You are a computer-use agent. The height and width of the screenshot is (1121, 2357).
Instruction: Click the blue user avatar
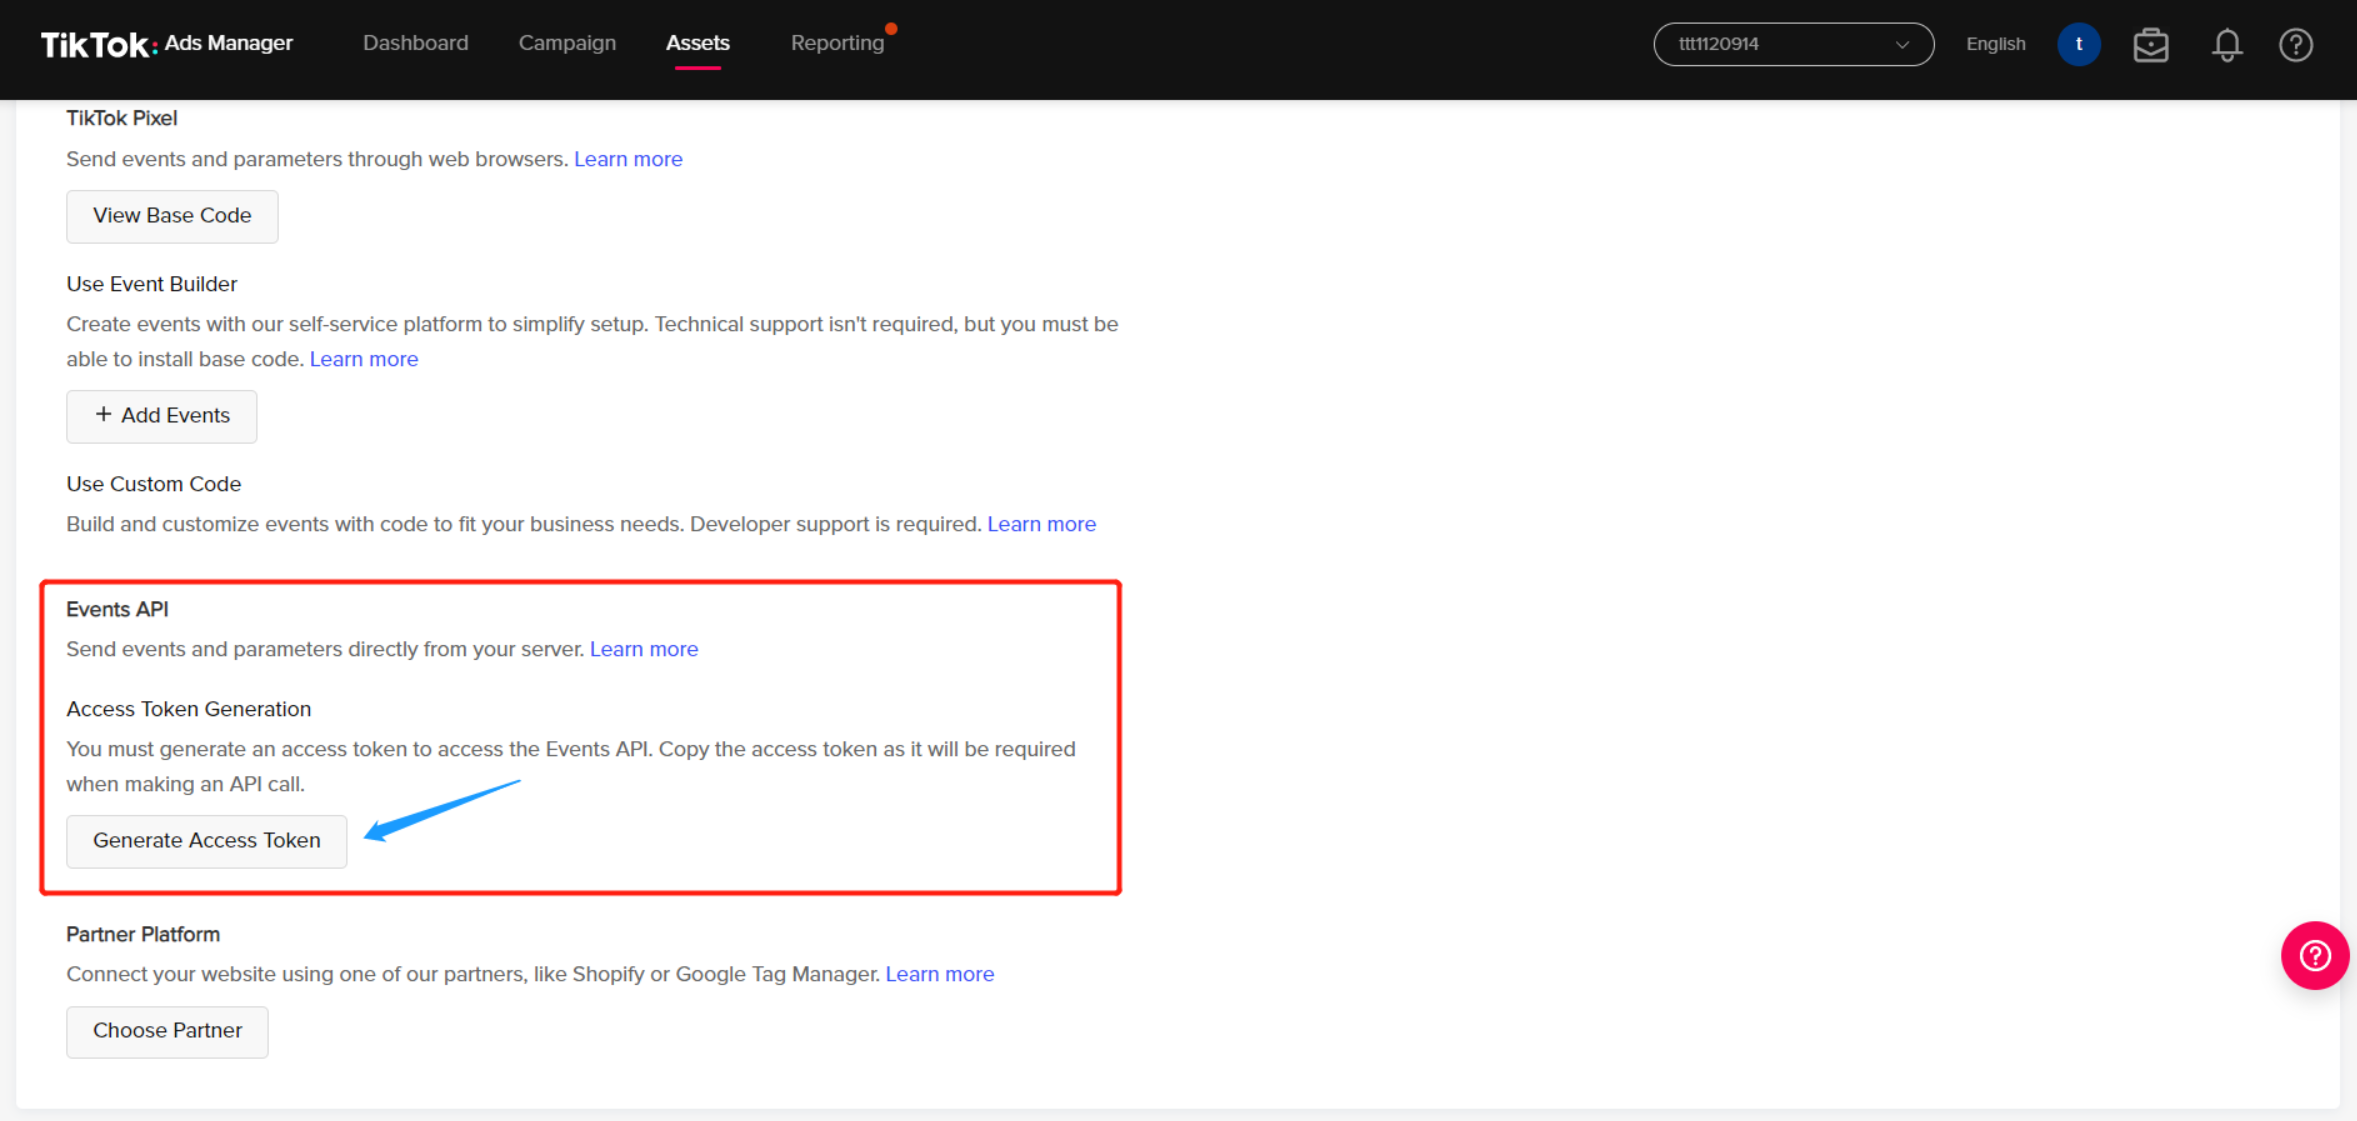[2078, 44]
